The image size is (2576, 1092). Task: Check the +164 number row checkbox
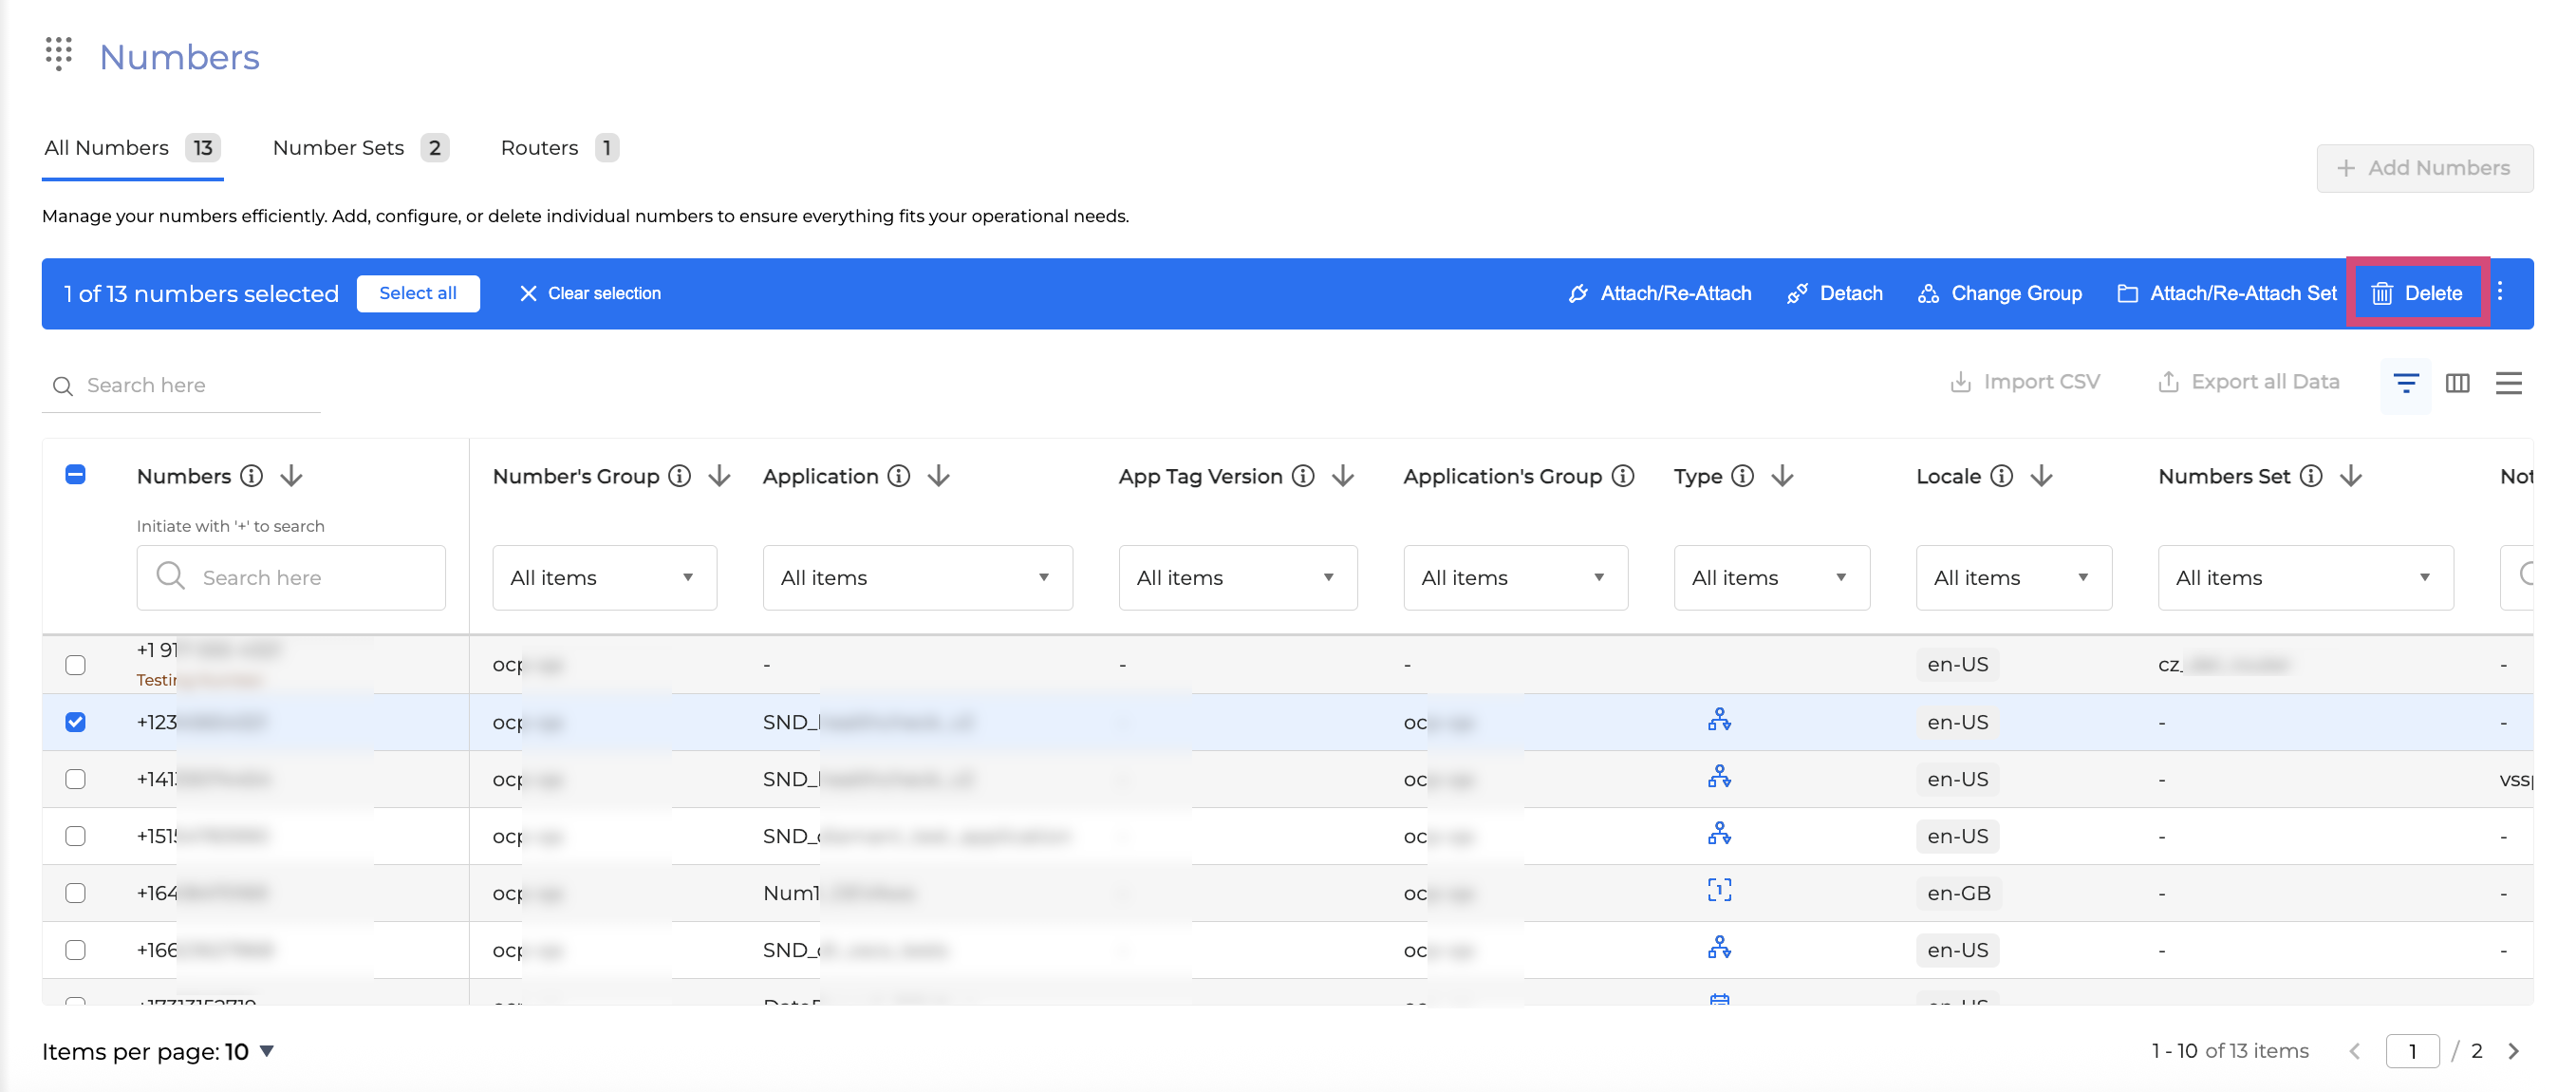pyautogui.click(x=75, y=893)
